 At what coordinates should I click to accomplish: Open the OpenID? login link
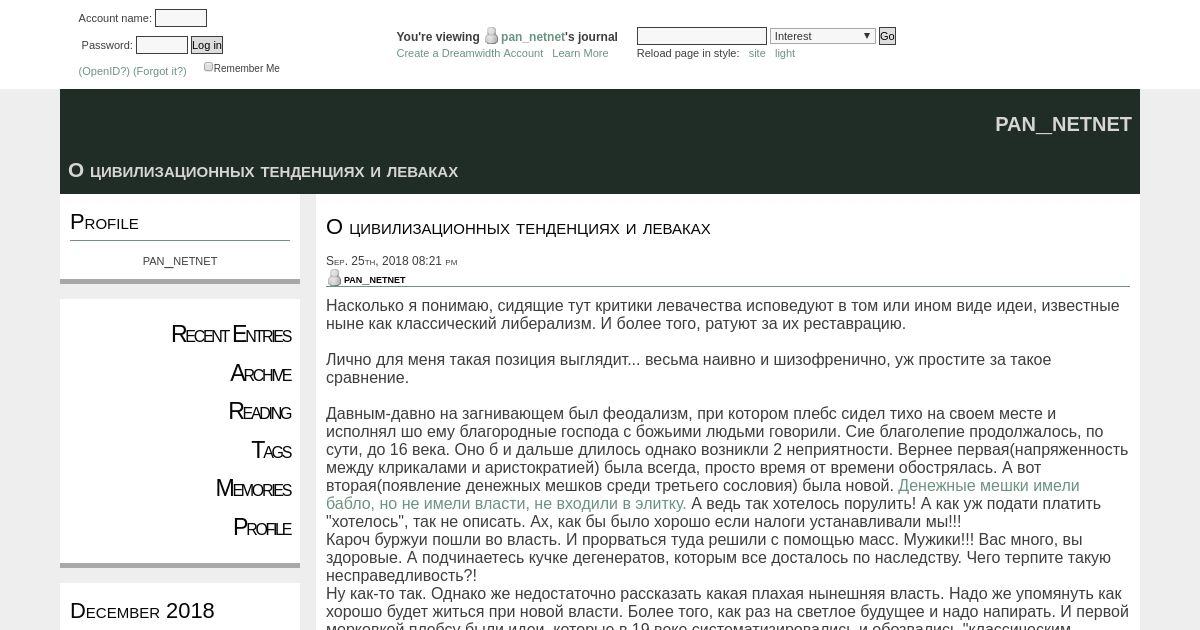click(x=104, y=71)
